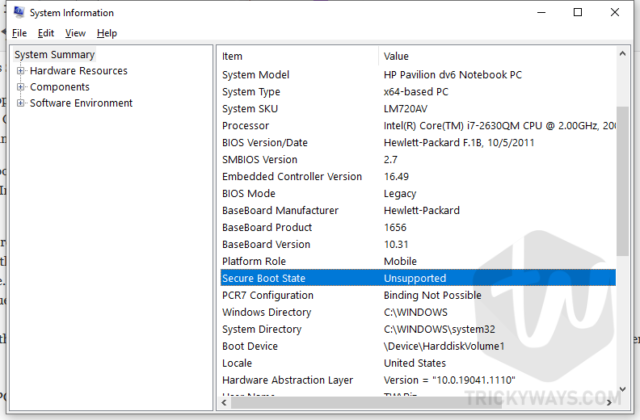Click the horizontal scrollbar thumb

pos(366,402)
